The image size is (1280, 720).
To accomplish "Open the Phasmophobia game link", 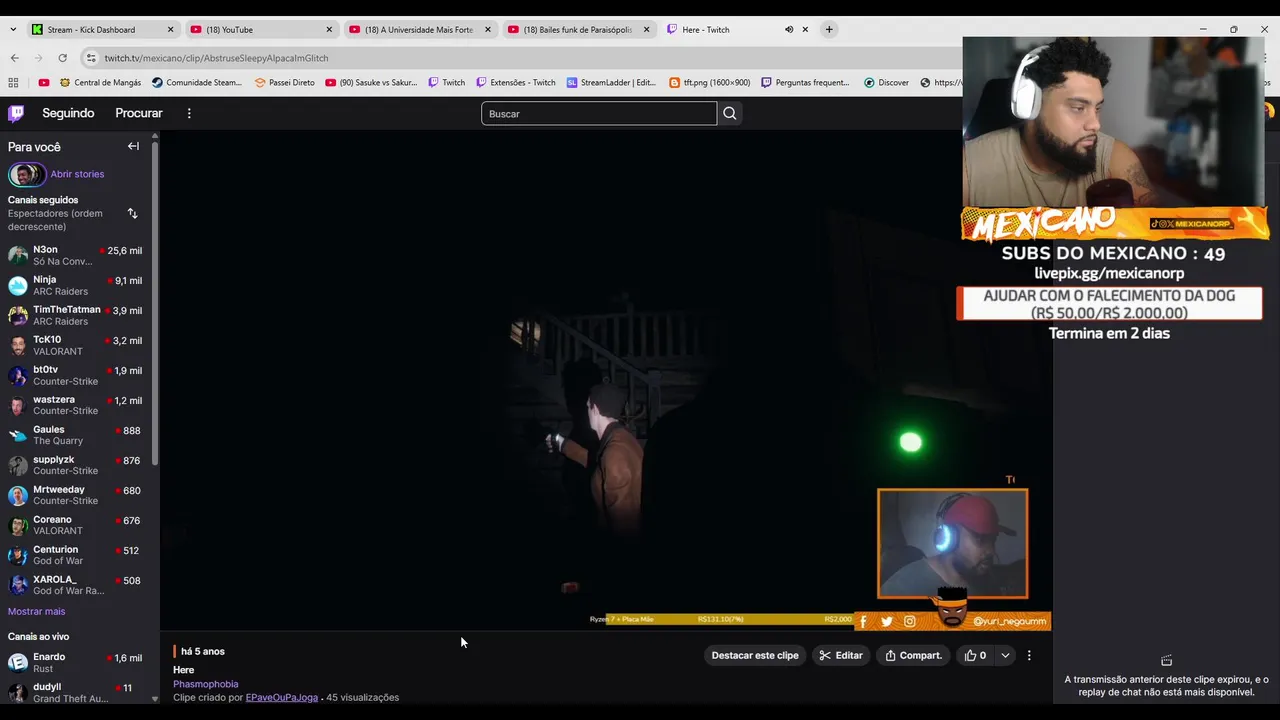I will [205, 684].
